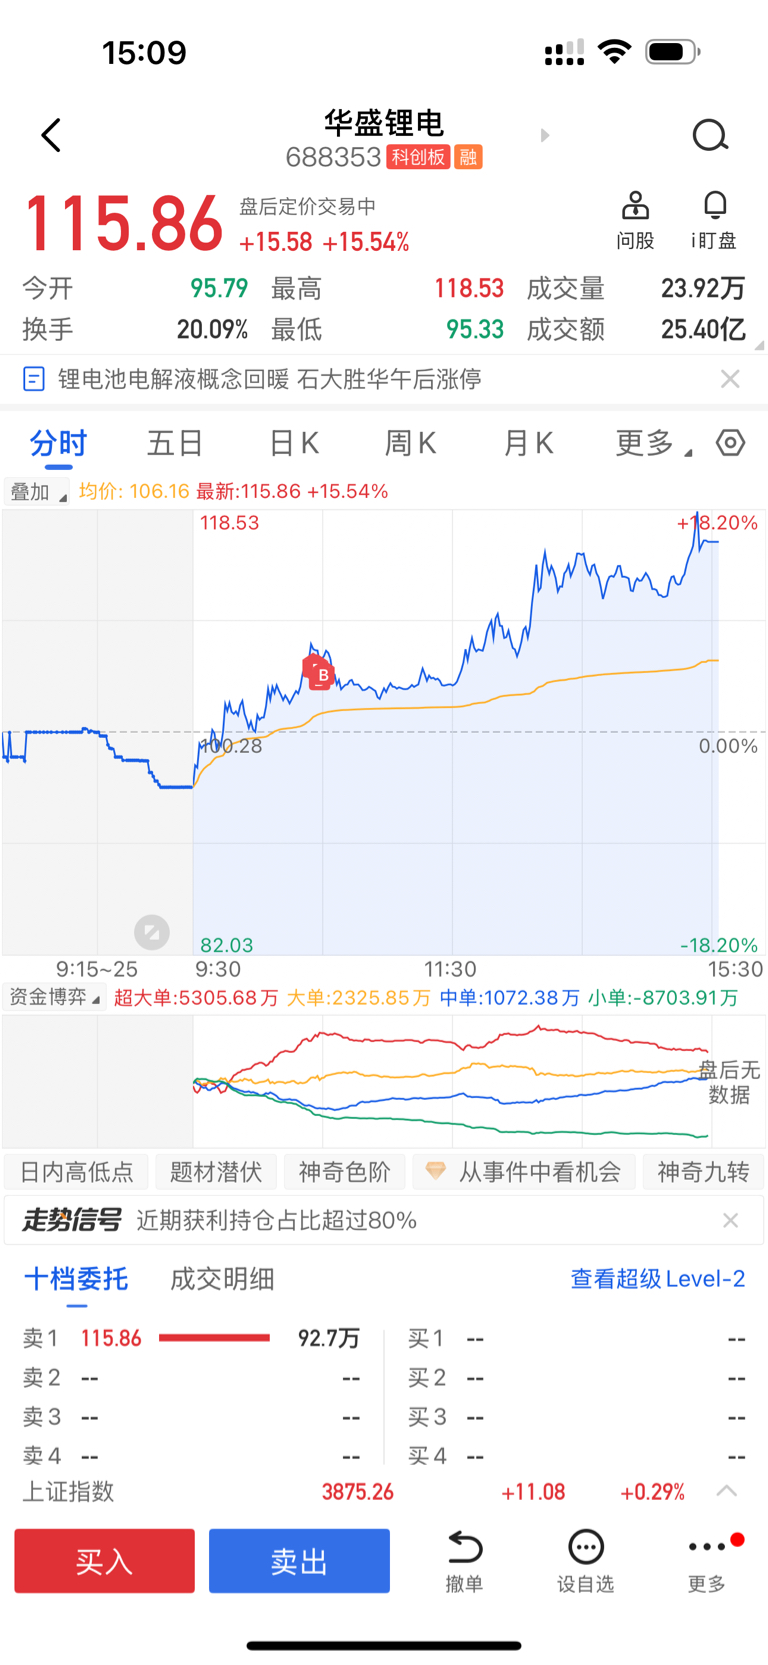Tap the 撤单 cancel order icon

click(464, 1548)
